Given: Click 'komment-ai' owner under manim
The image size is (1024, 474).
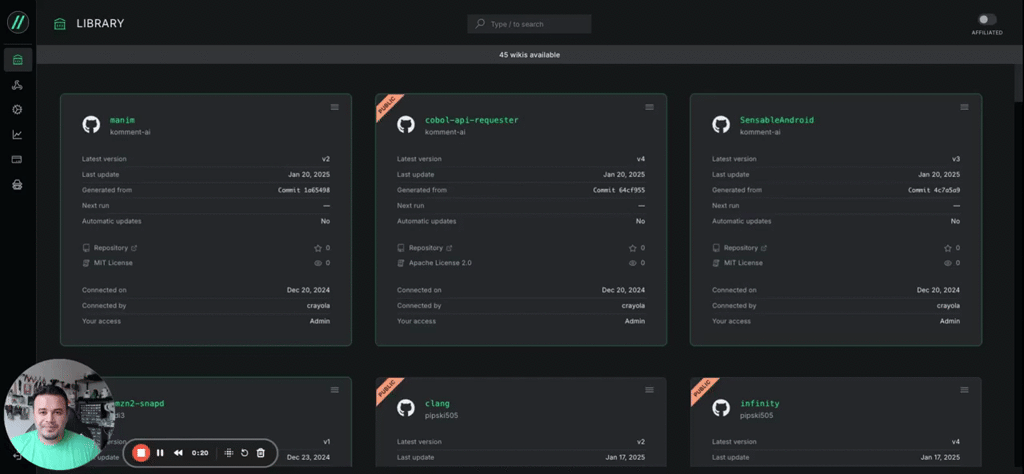Looking at the screenshot, I should [131, 133].
